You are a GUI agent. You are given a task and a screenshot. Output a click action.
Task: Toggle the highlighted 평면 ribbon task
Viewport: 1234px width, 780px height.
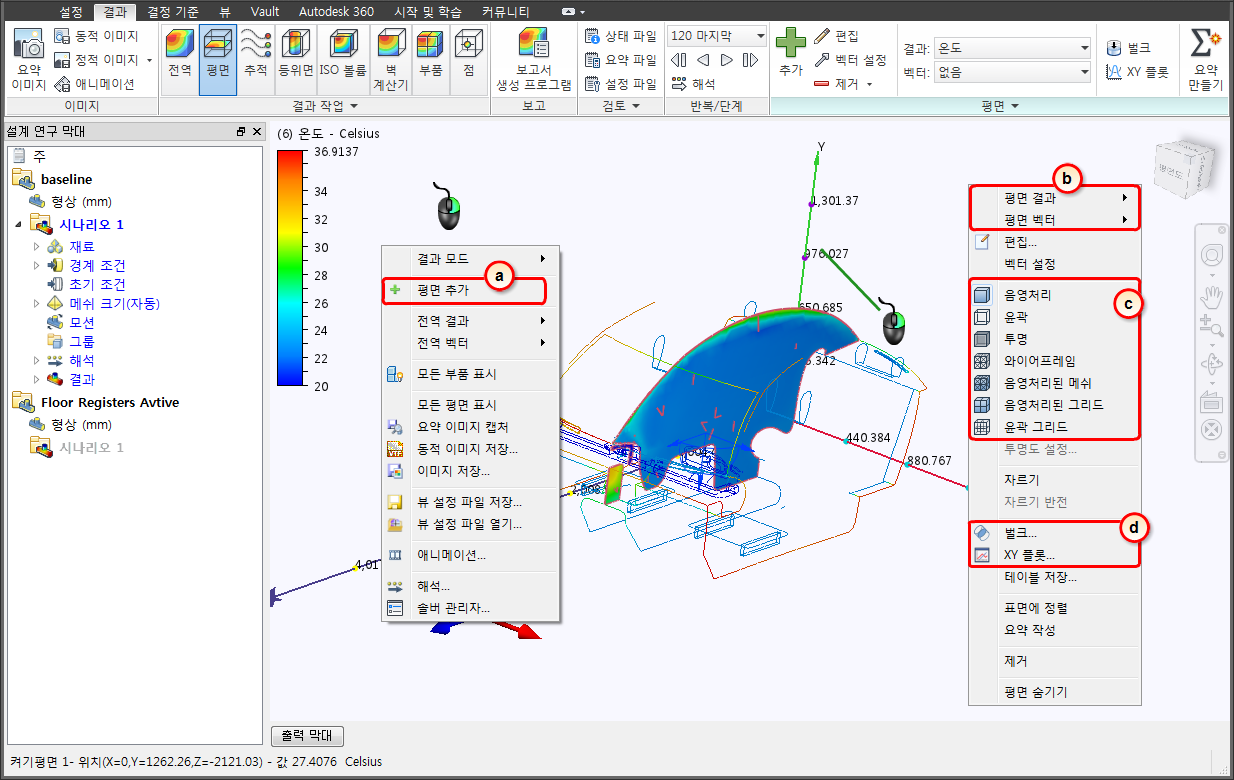pyautogui.click(x=218, y=60)
